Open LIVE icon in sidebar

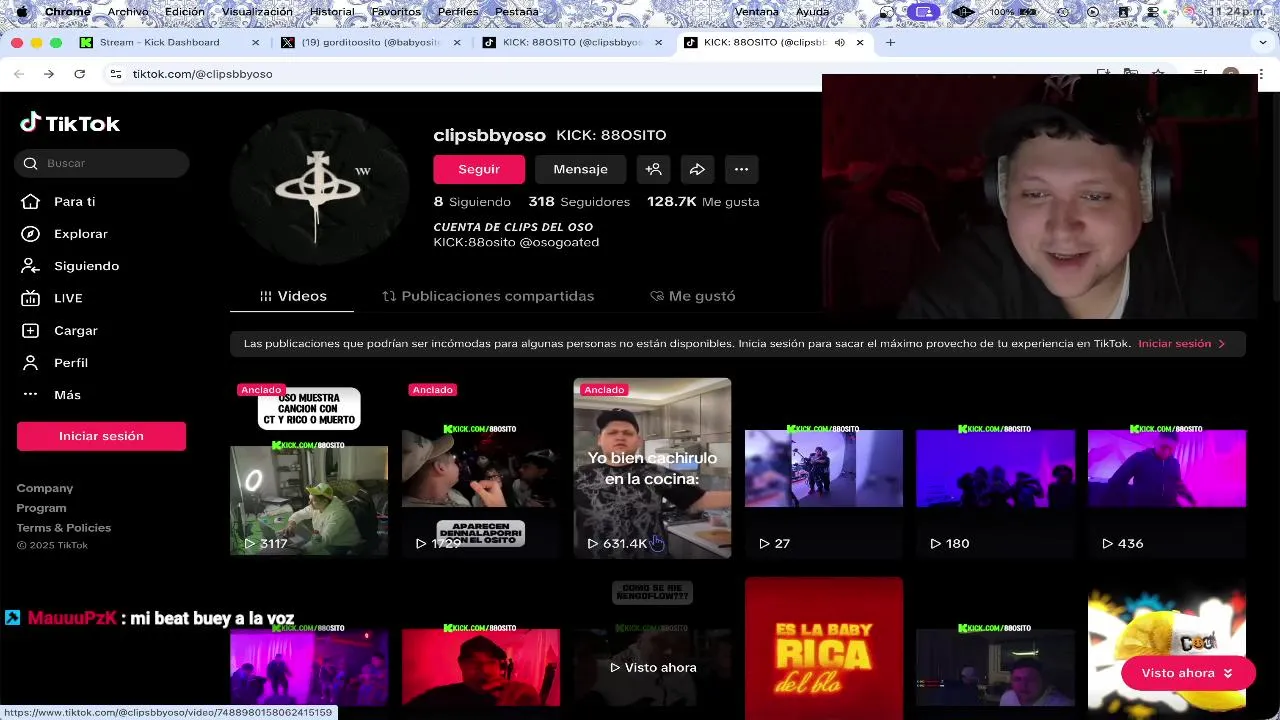[31, 298]
